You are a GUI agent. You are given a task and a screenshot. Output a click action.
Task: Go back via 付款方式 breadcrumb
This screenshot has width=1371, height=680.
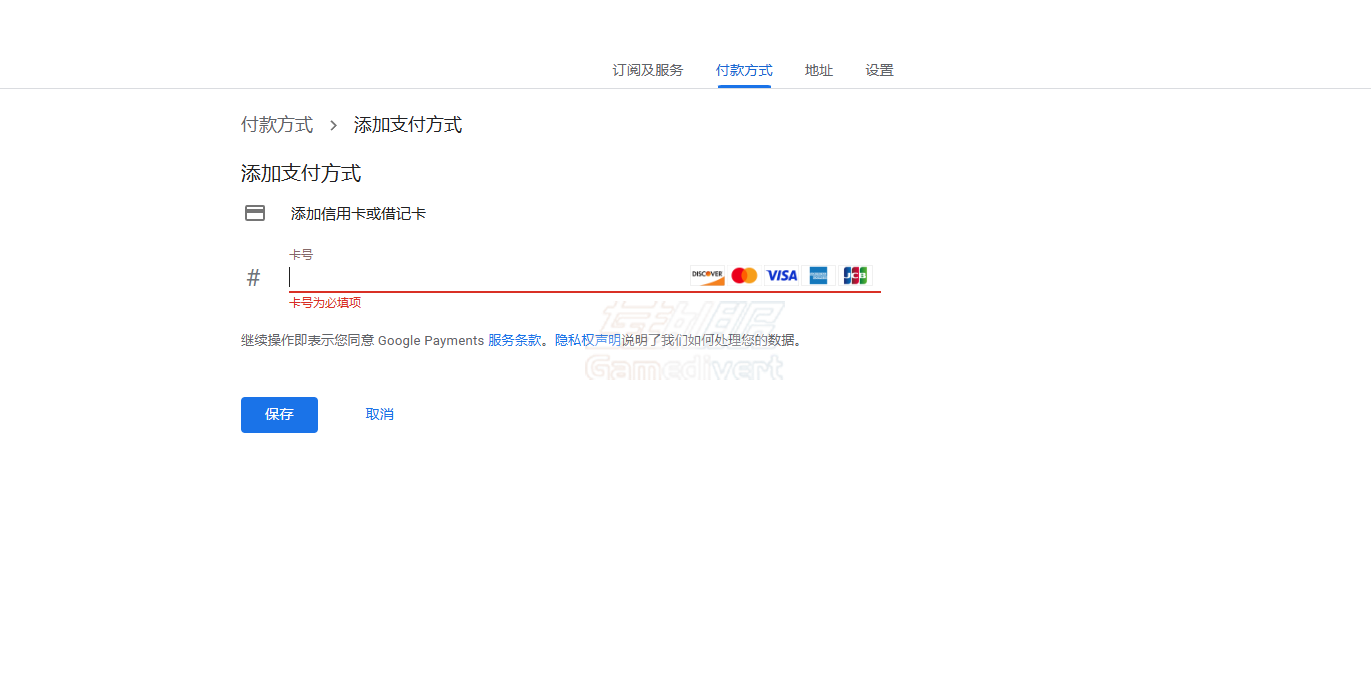tap(277, 124)
